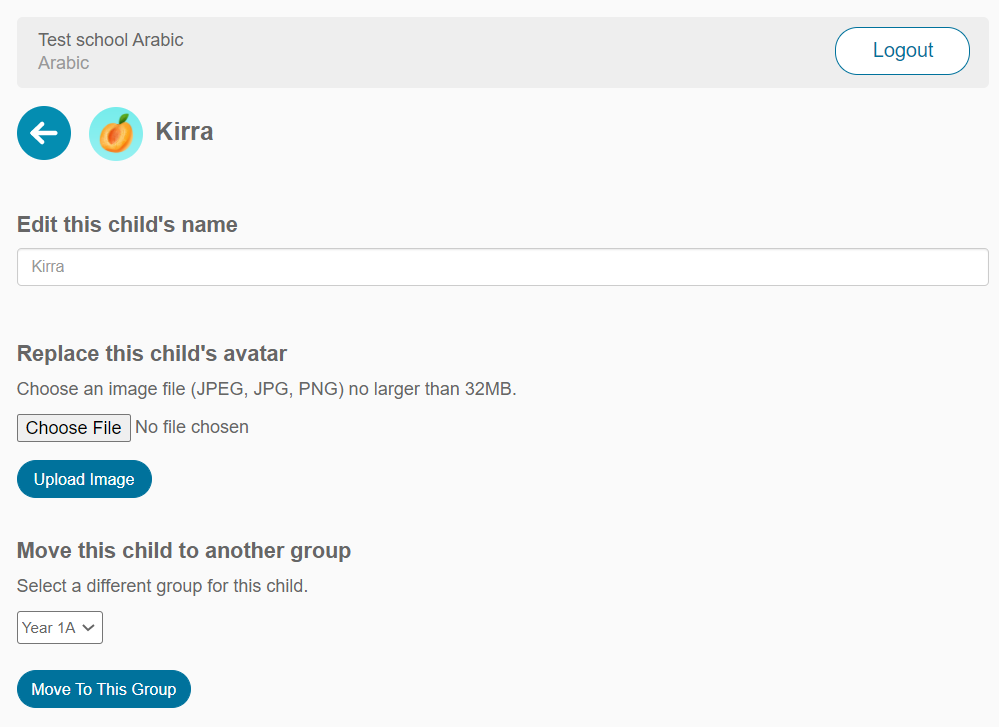Screen dimensions: 999x727
Task: Click the Move this child to another group heading
Action: pyautogui.click(x=183, y=550)
